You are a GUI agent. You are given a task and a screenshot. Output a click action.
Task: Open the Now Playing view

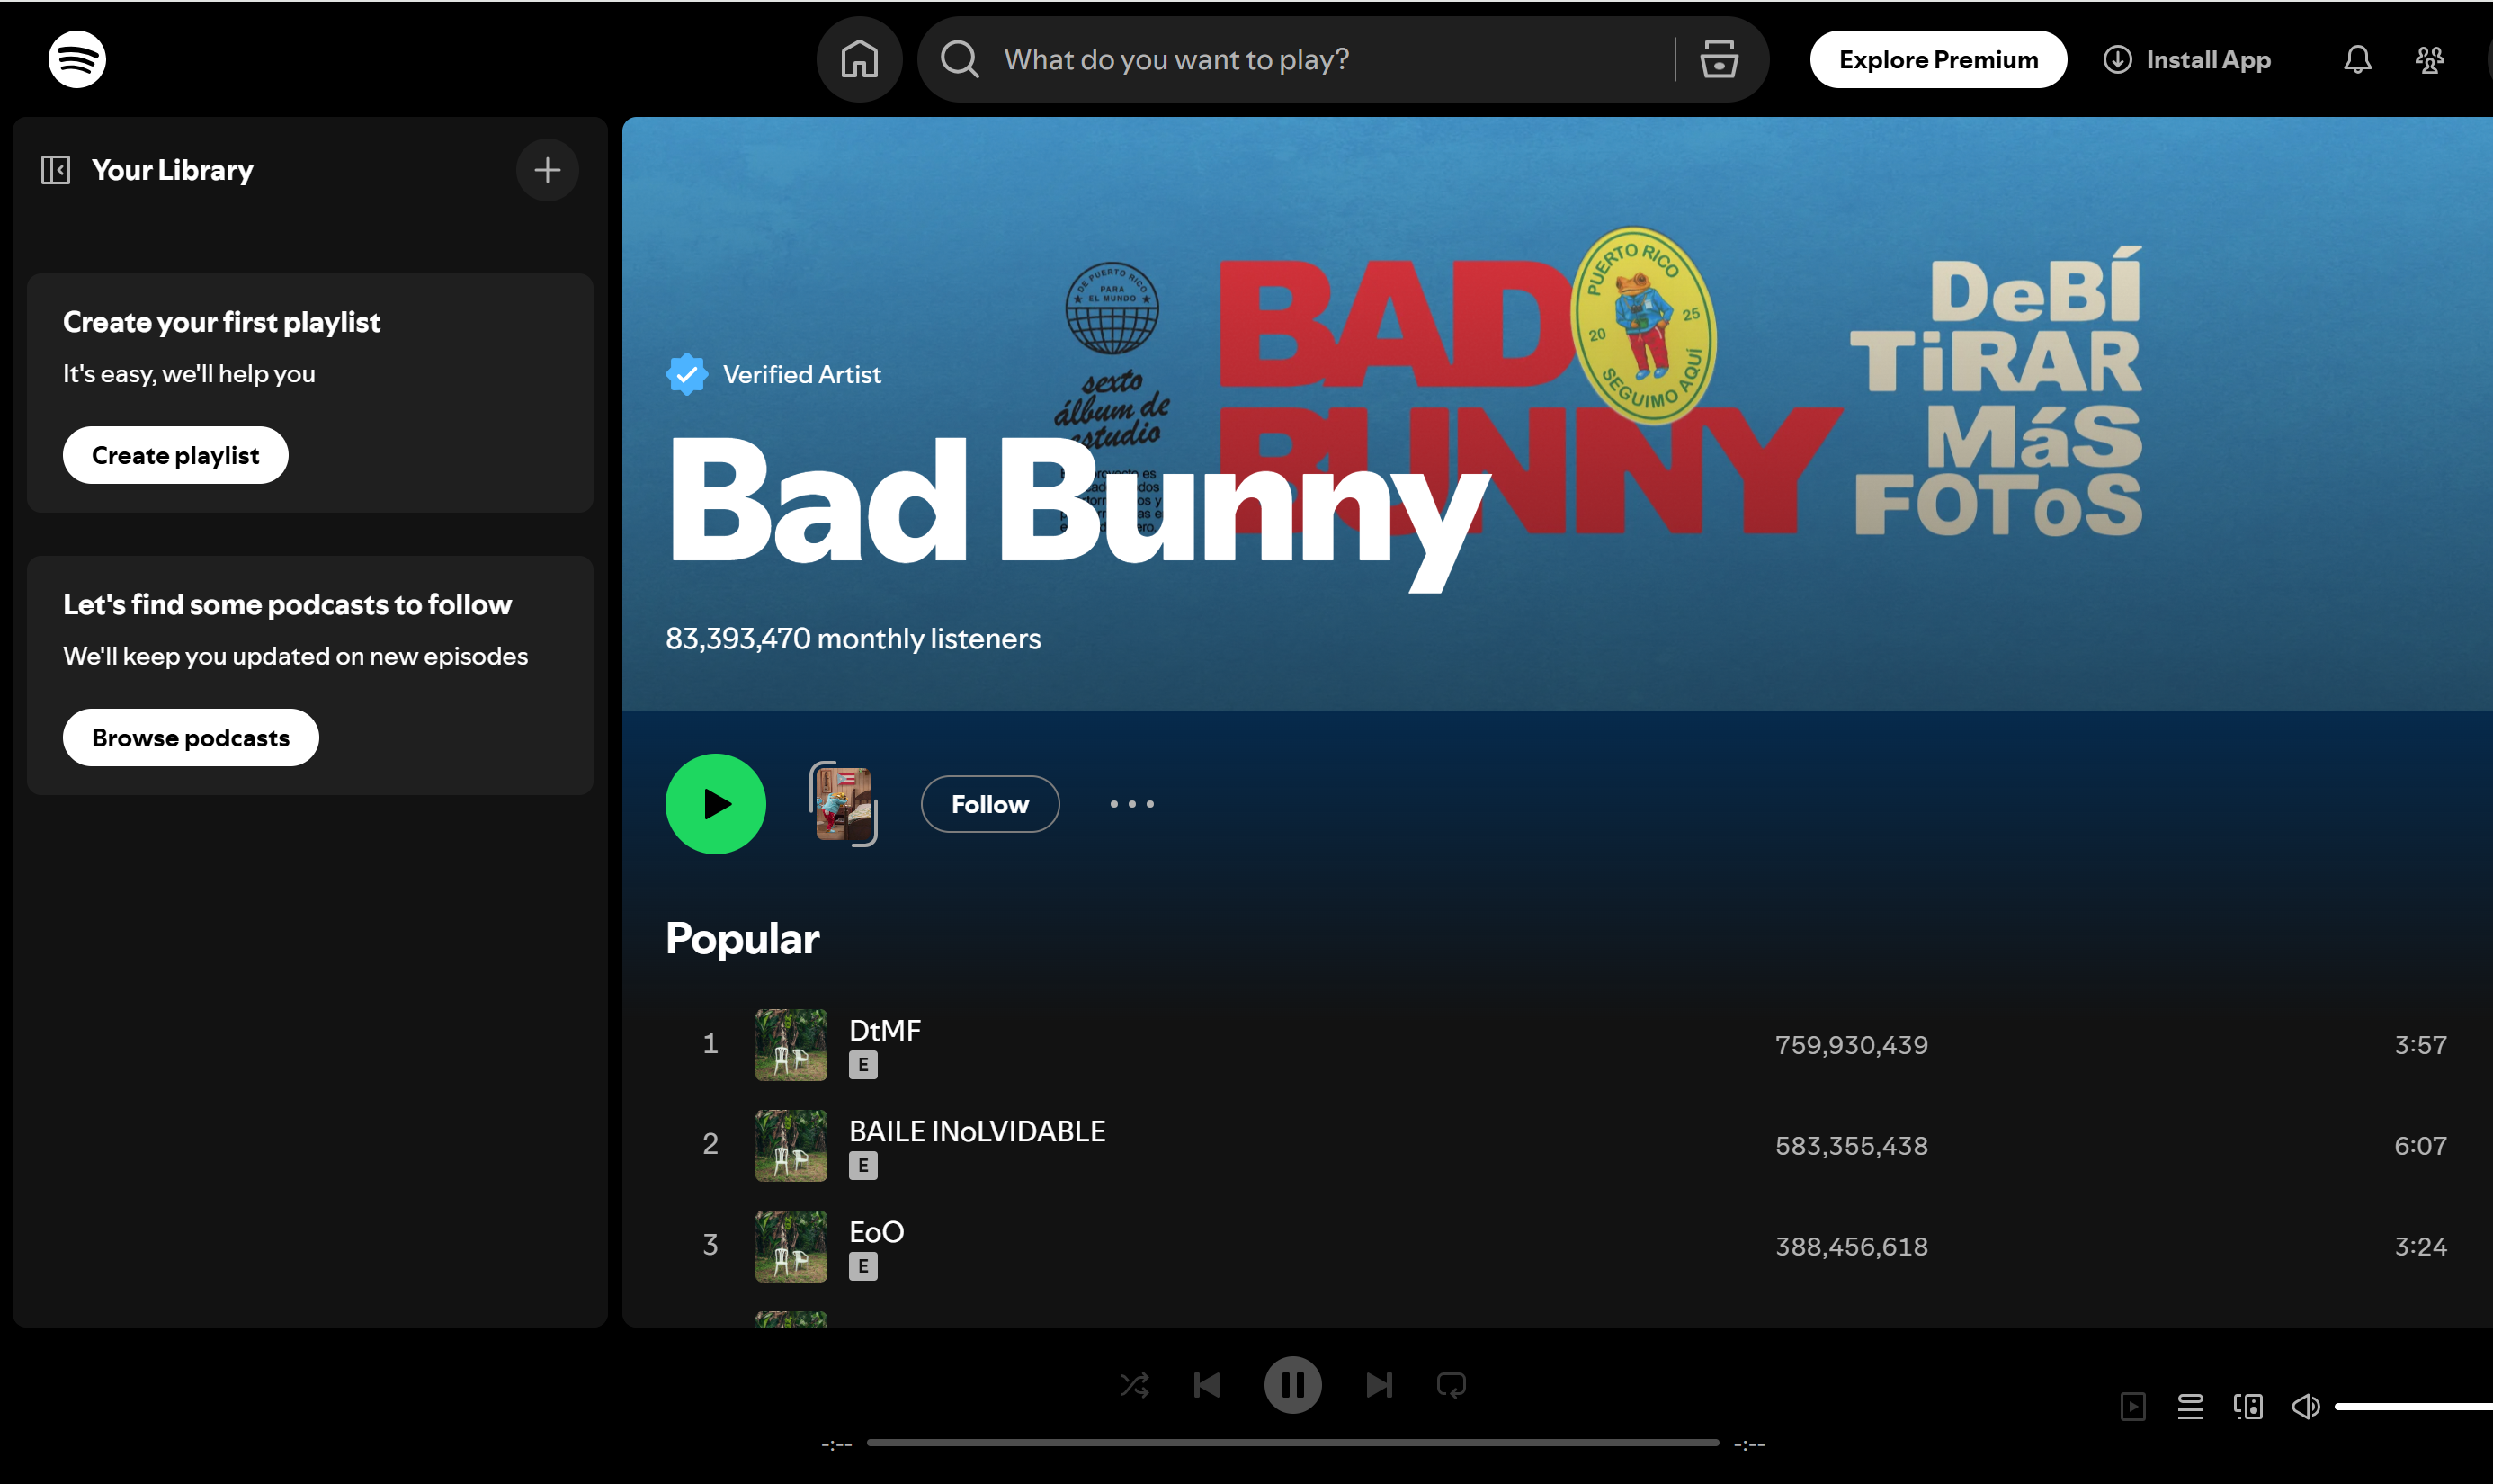pyautogui.click(x=2133, y=1405)
